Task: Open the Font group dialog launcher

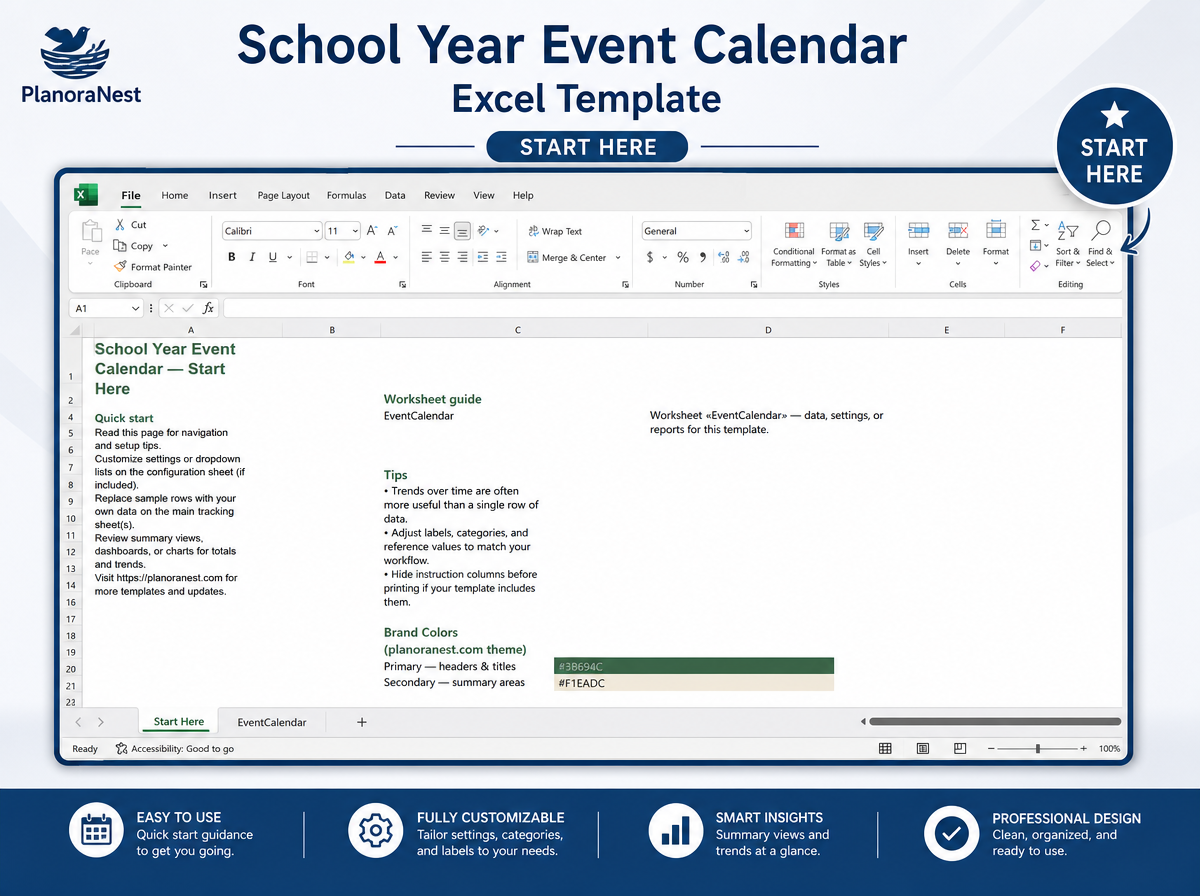Action: (x=403, y=284)
